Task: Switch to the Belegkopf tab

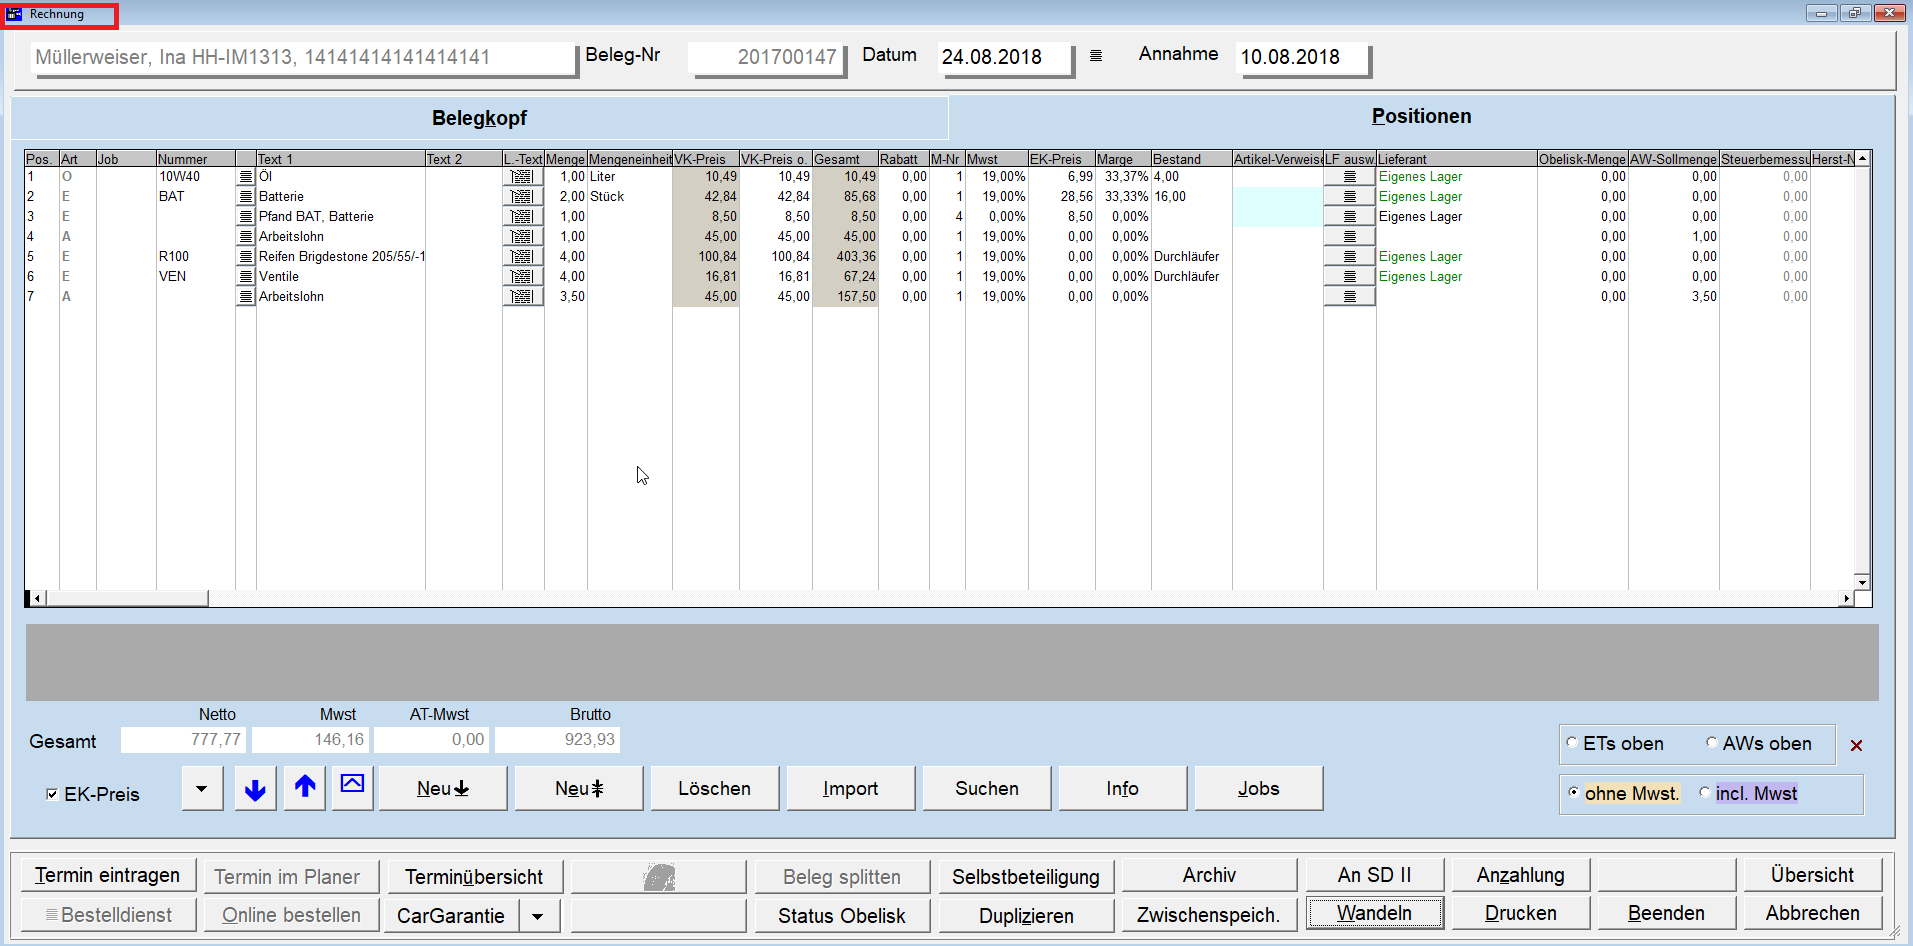Action: (x=479, y=118)
